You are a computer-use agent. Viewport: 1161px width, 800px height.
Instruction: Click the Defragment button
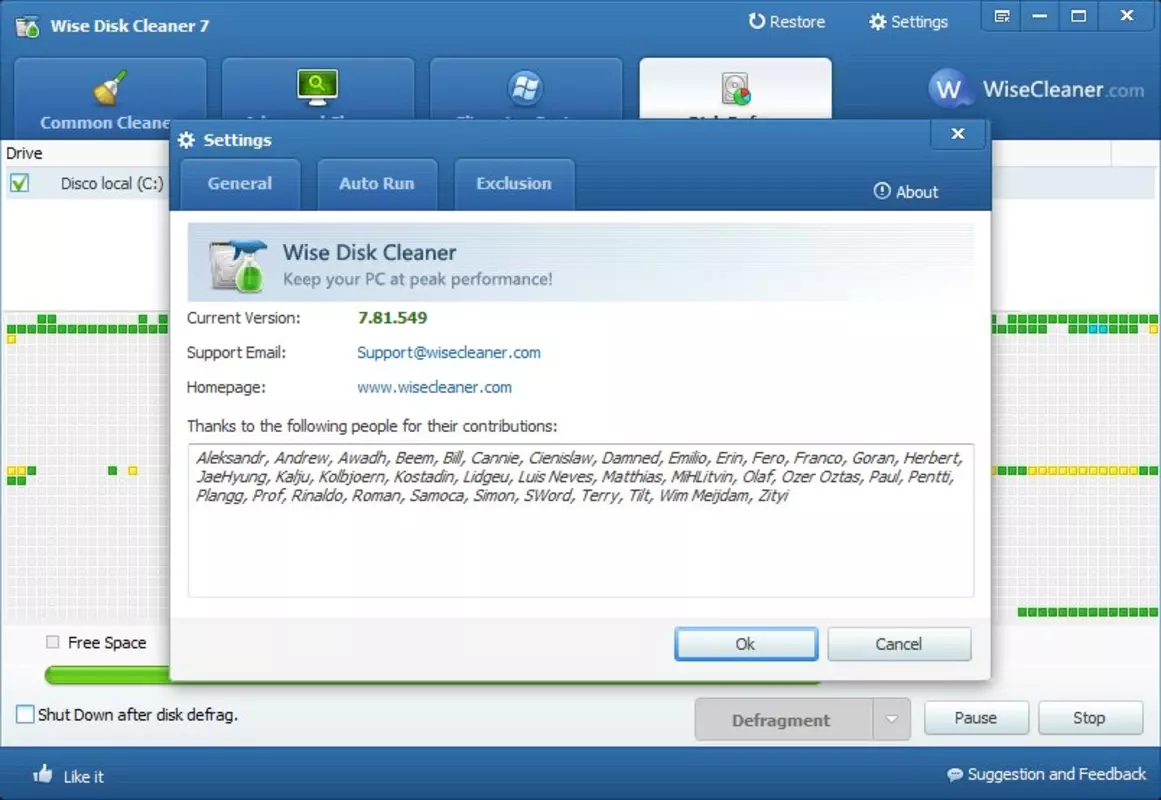[783, 719]
